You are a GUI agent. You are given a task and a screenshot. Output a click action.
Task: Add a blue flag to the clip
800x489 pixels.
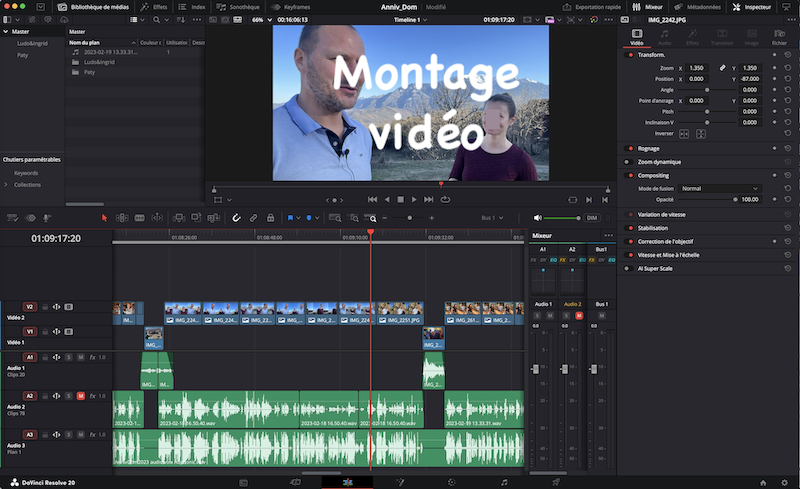click(290, 218)
